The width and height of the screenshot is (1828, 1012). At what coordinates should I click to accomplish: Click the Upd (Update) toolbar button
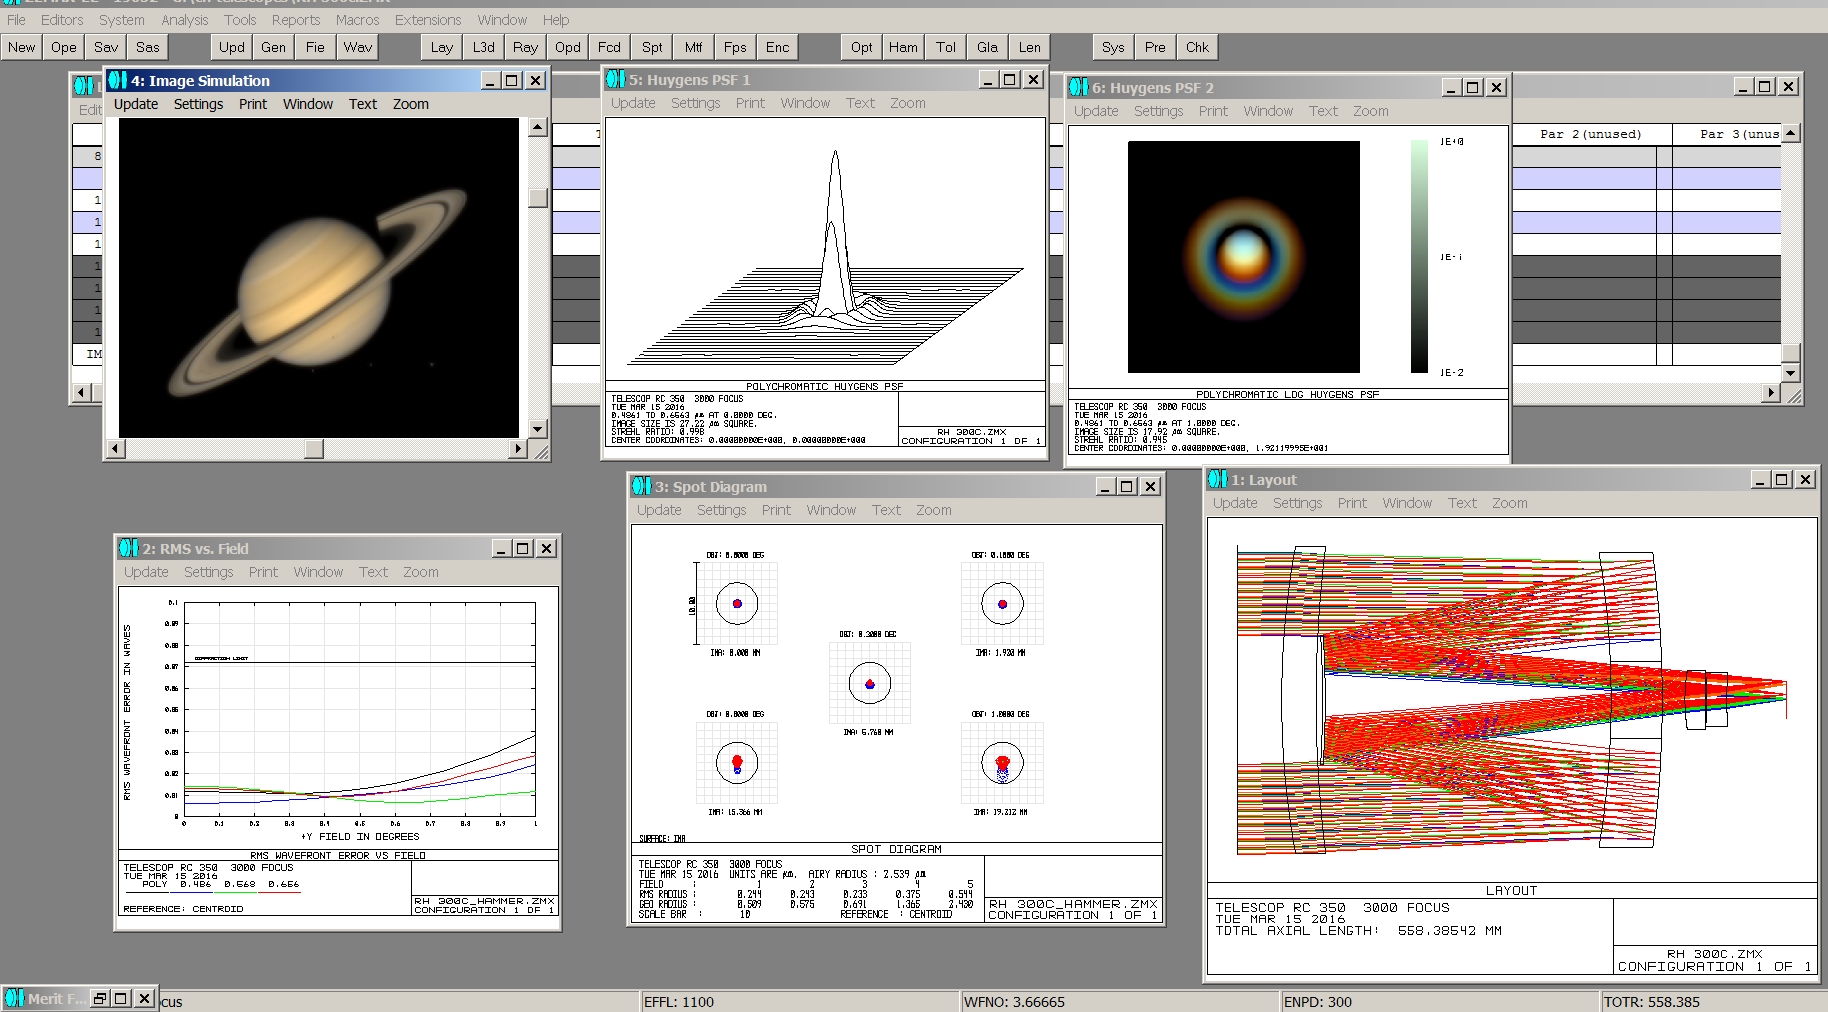point(231,47)
